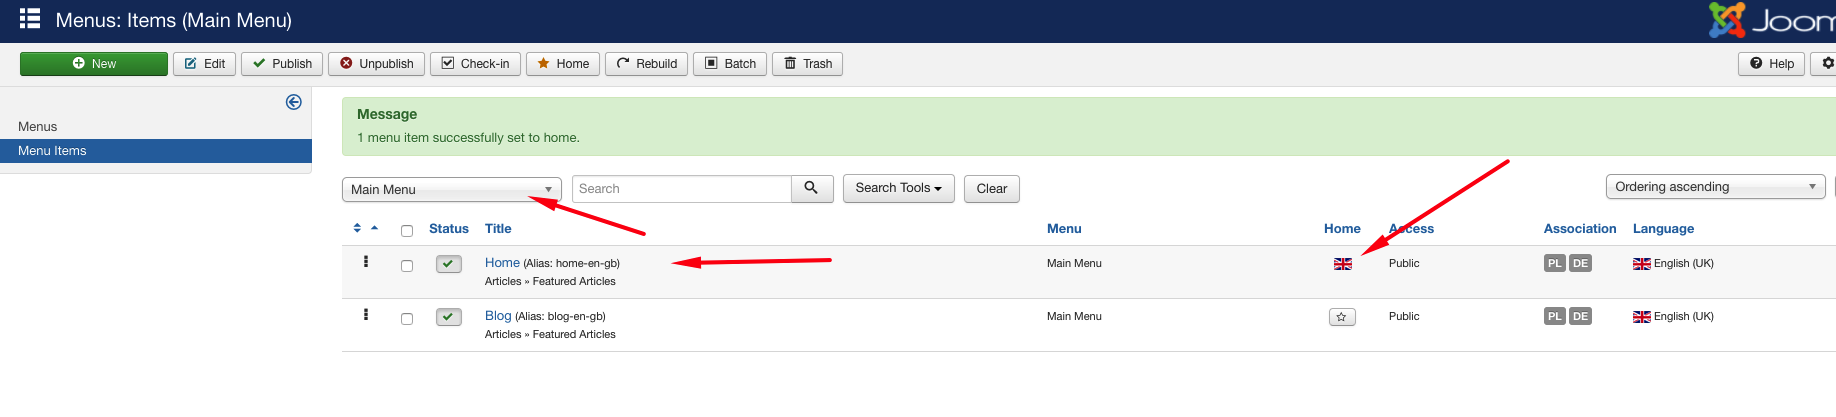This screenshot has height=417, width=1836.
Task: Go to Menus in the sidebar
Action: click(x=38, y=127)
